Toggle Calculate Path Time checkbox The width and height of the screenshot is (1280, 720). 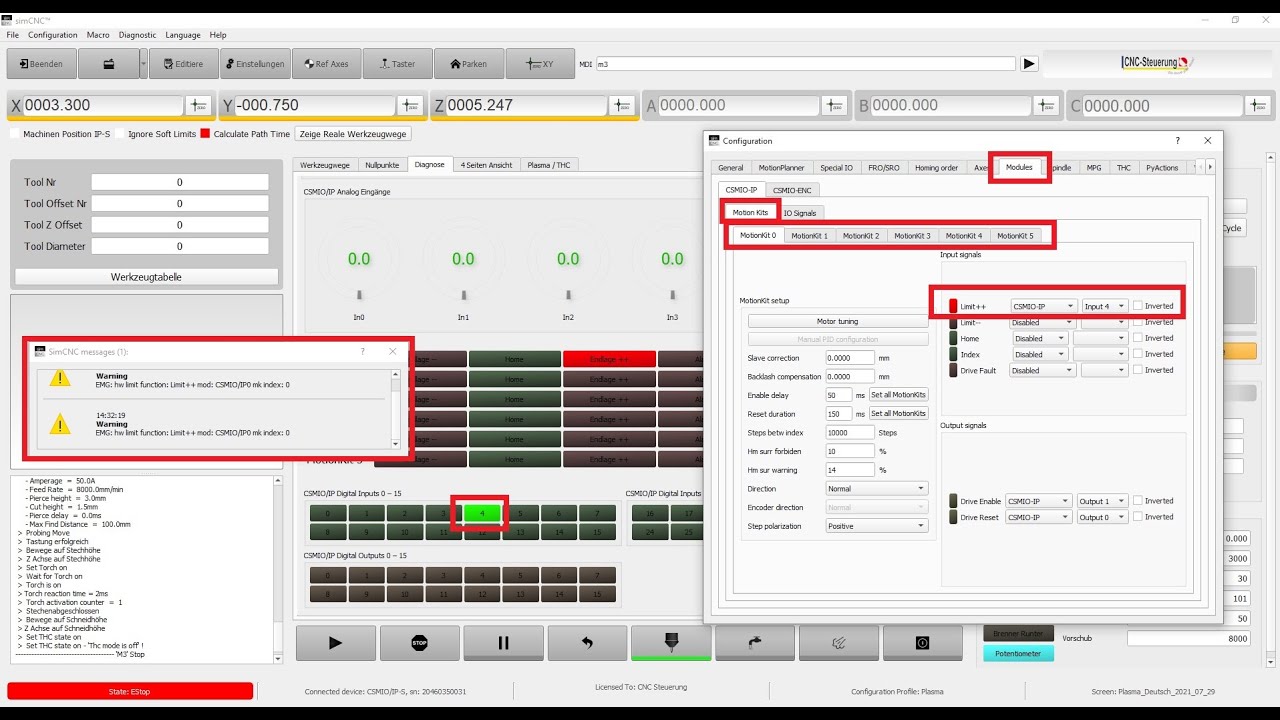(x=205, y=134)
